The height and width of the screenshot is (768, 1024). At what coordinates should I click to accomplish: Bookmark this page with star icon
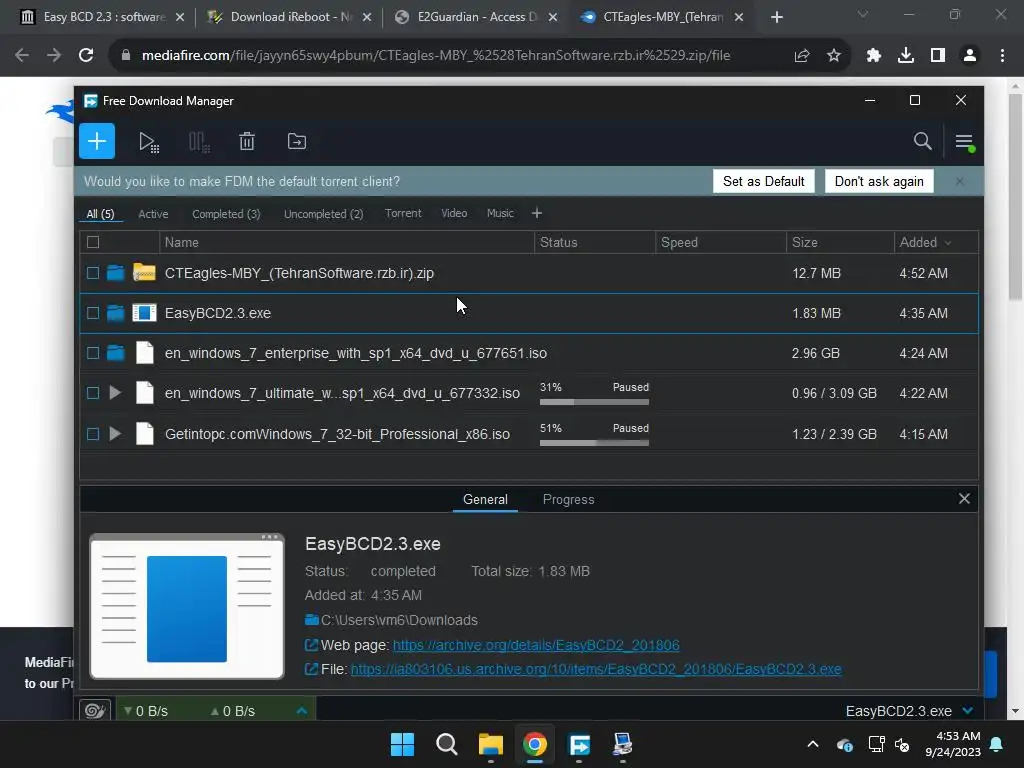point(833,56)
